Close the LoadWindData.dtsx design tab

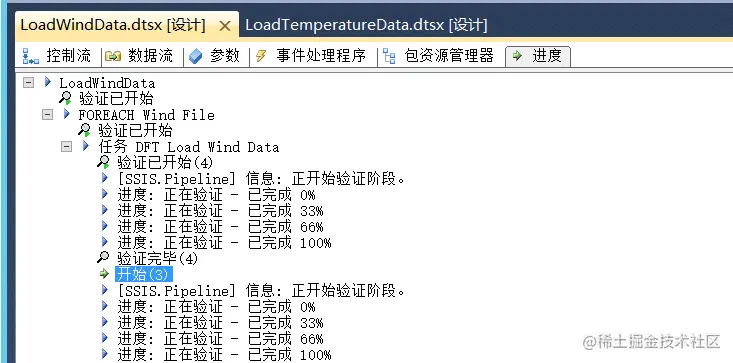pos(225,26)
